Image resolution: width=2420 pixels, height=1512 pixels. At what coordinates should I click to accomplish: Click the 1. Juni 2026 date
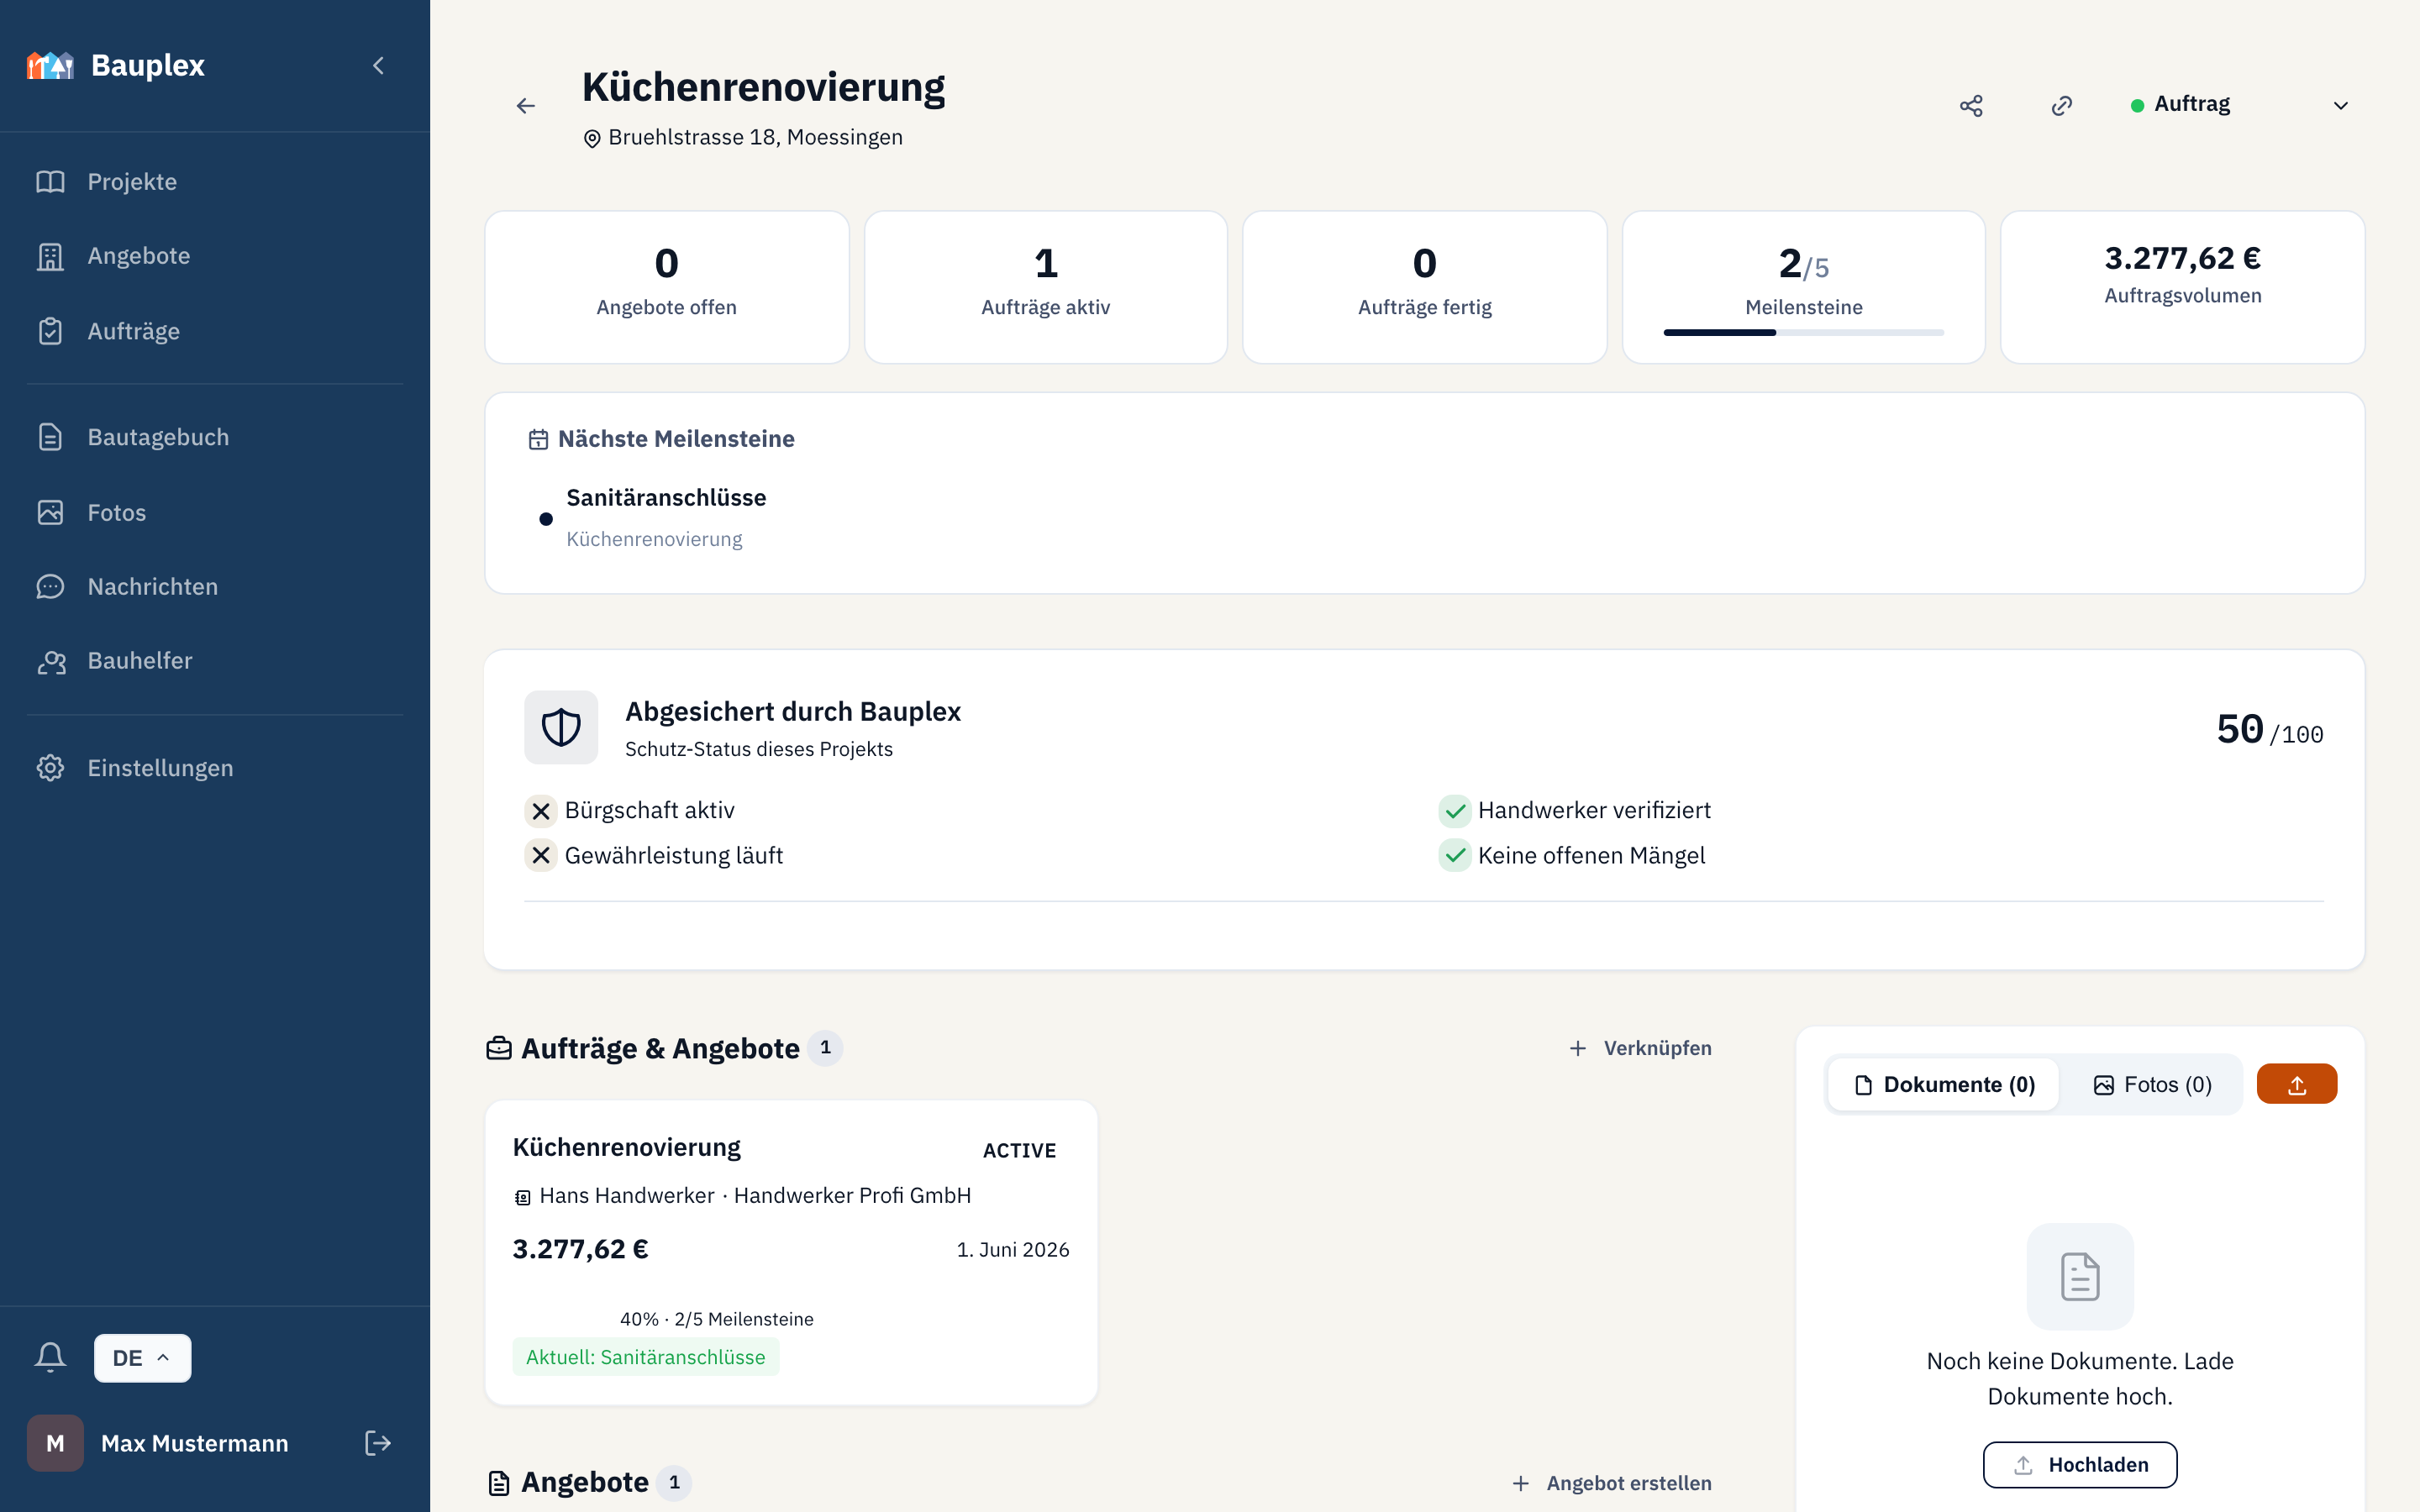1013,1250
